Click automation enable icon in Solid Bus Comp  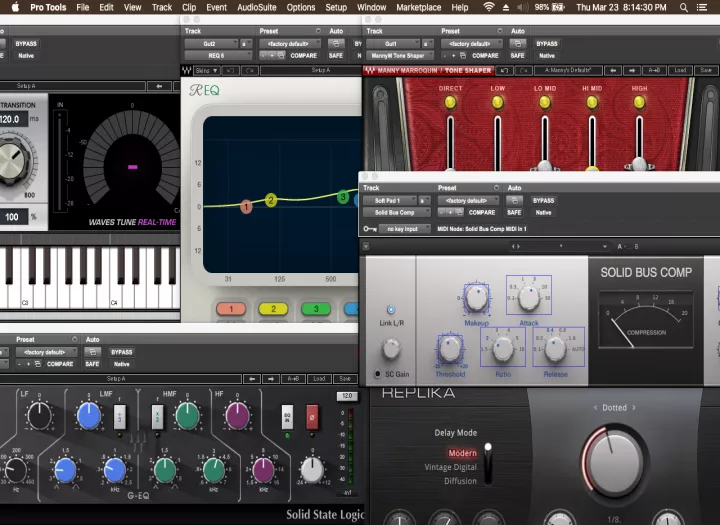514,200
